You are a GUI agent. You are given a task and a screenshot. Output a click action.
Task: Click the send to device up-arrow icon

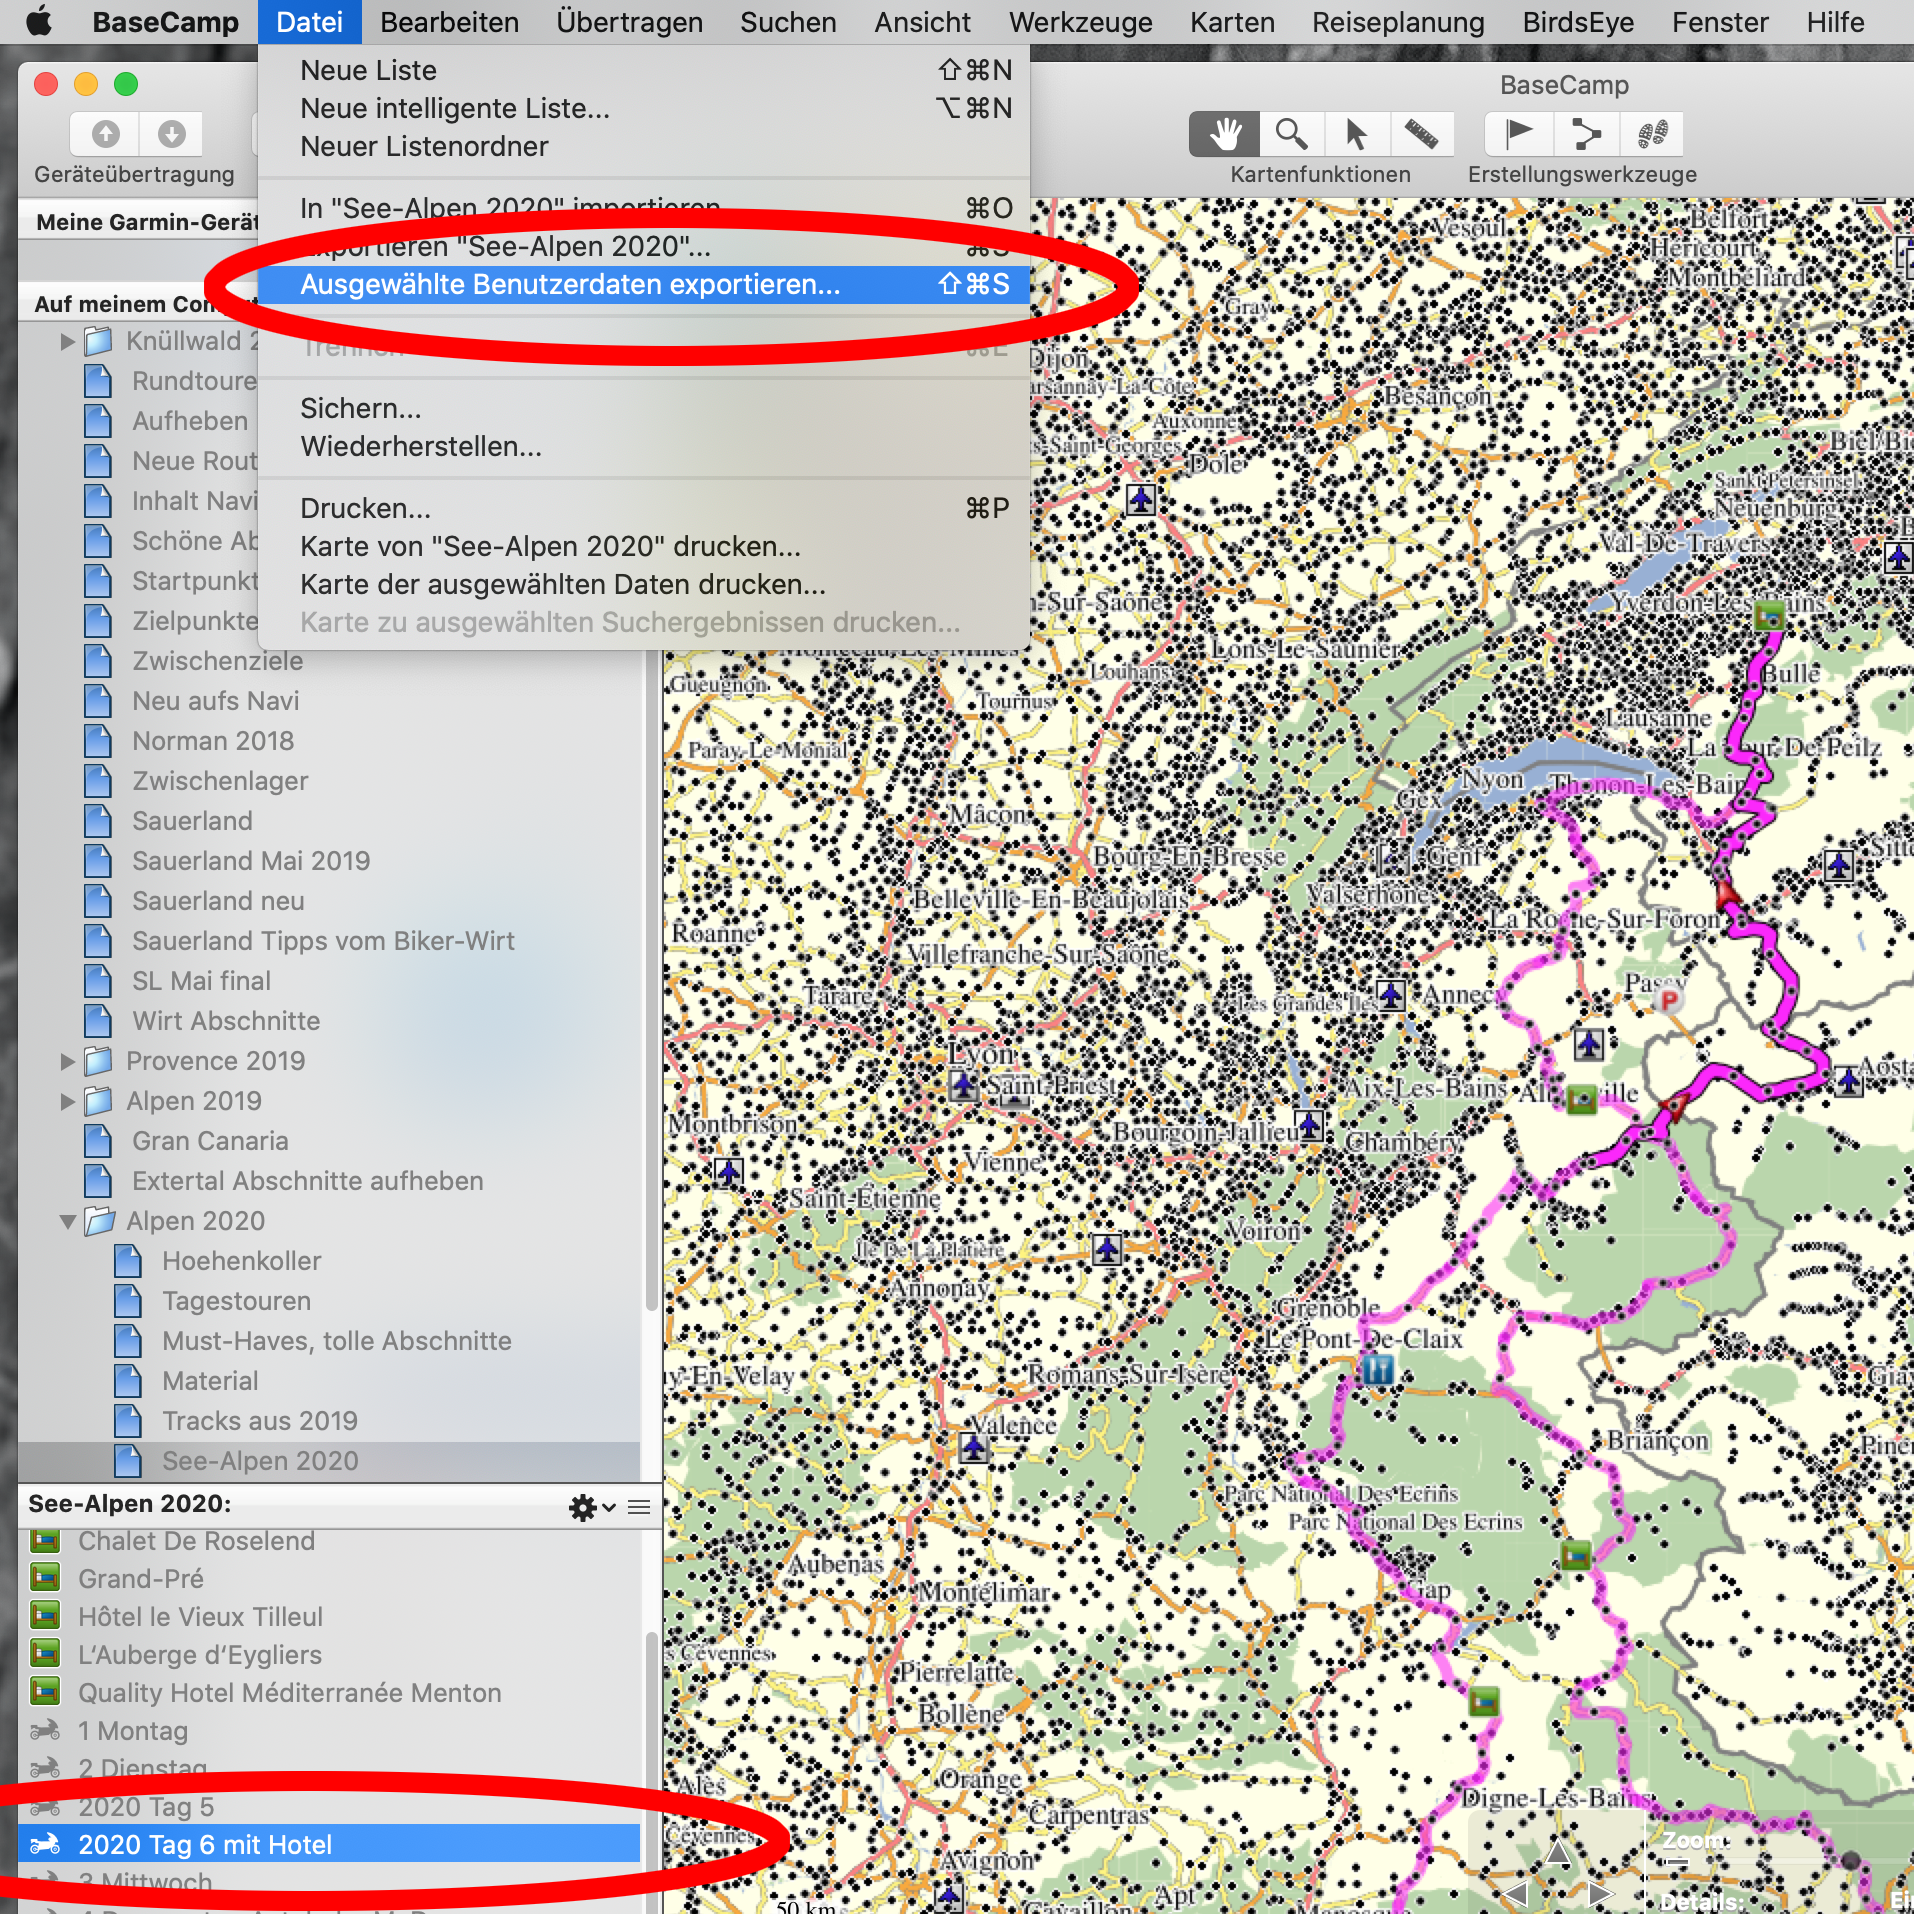click(x=105, y=134)
